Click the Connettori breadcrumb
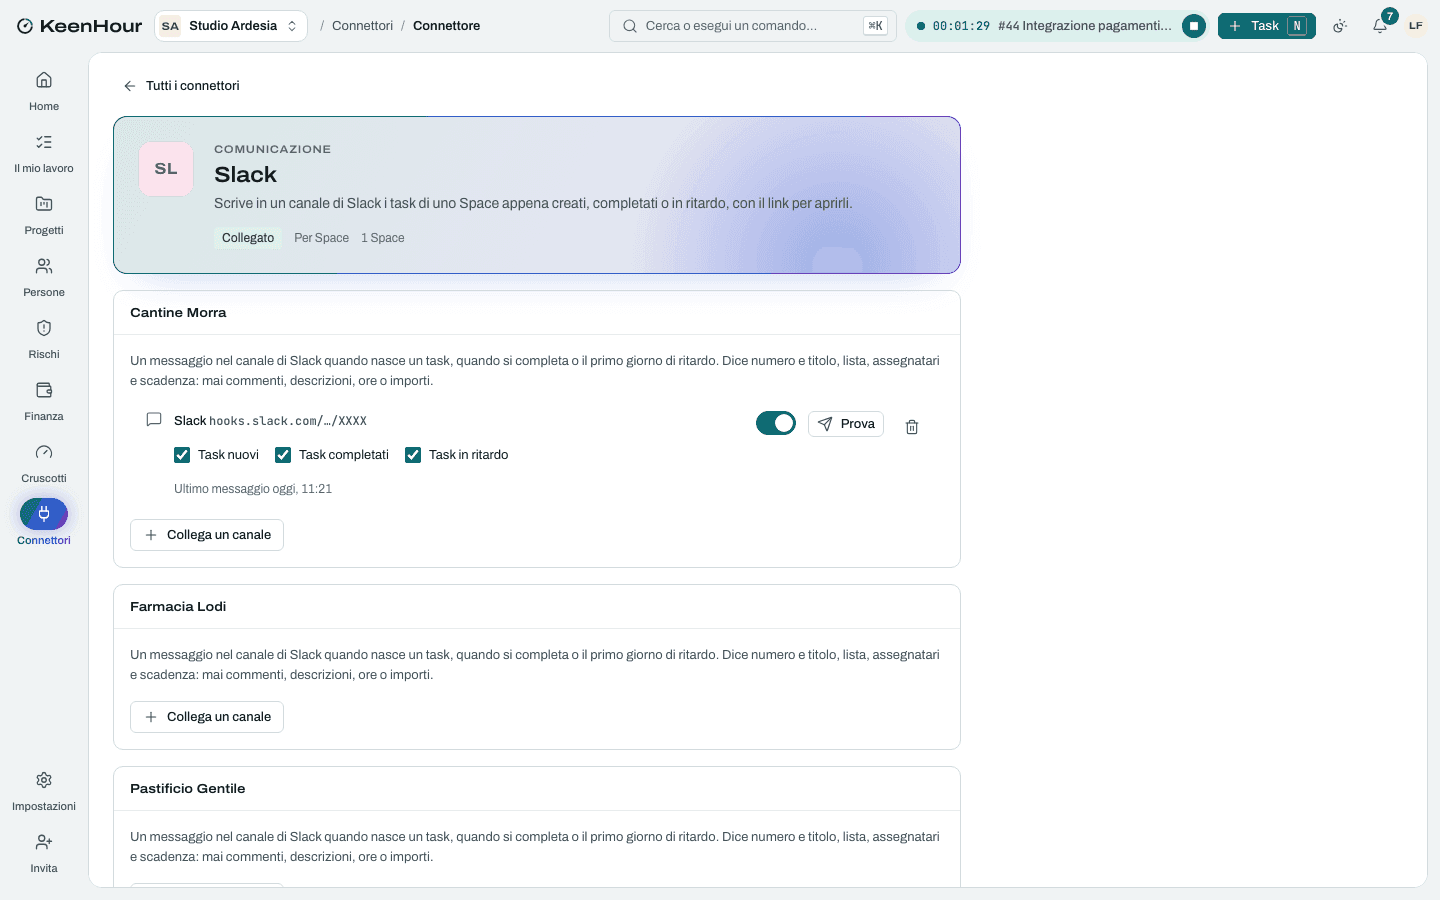This screenshot has width=1440, height=900. (362, 26)
